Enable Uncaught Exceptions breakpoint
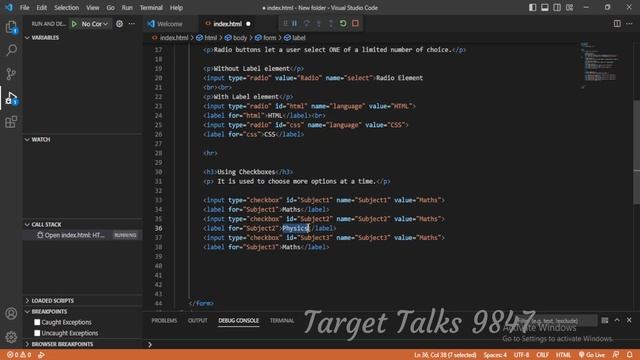The width and height of the screenshot is (640, 360). pyautogui.click(x=37, y=333)
